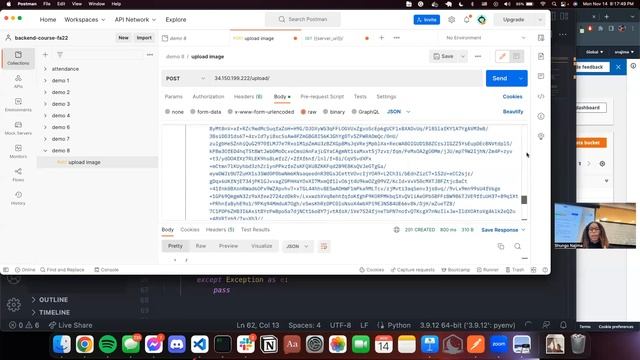Click the Search Postman field
640x360 pixels.
[x=303, y=20]
